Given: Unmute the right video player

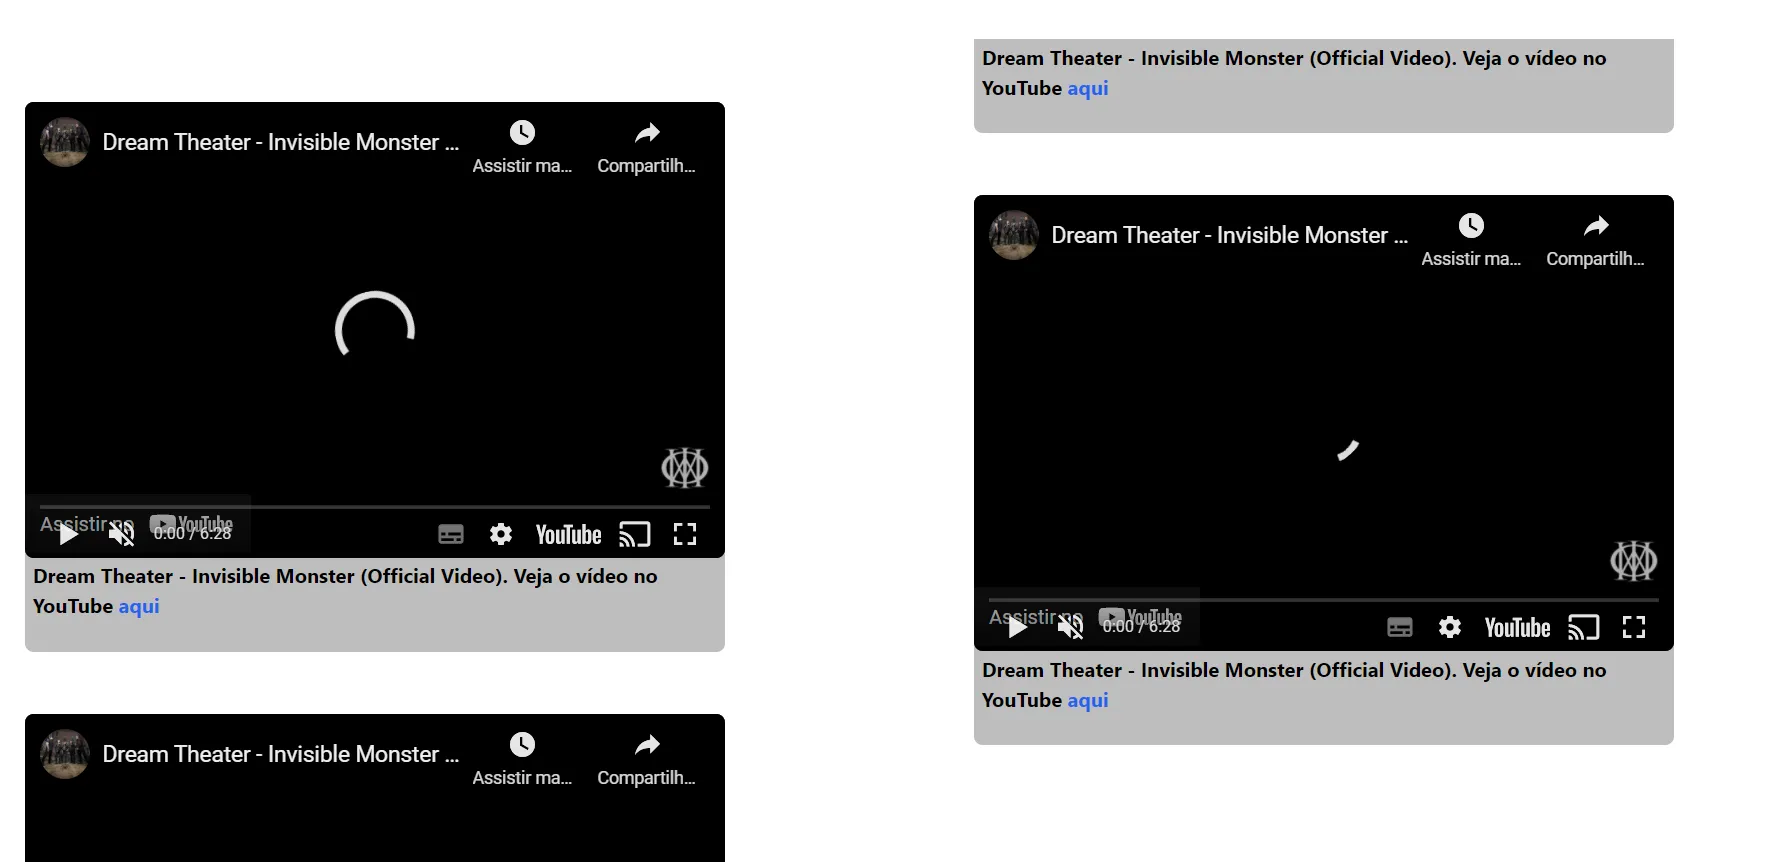Looking at the screenshot, I should [x=1070, y=628].
